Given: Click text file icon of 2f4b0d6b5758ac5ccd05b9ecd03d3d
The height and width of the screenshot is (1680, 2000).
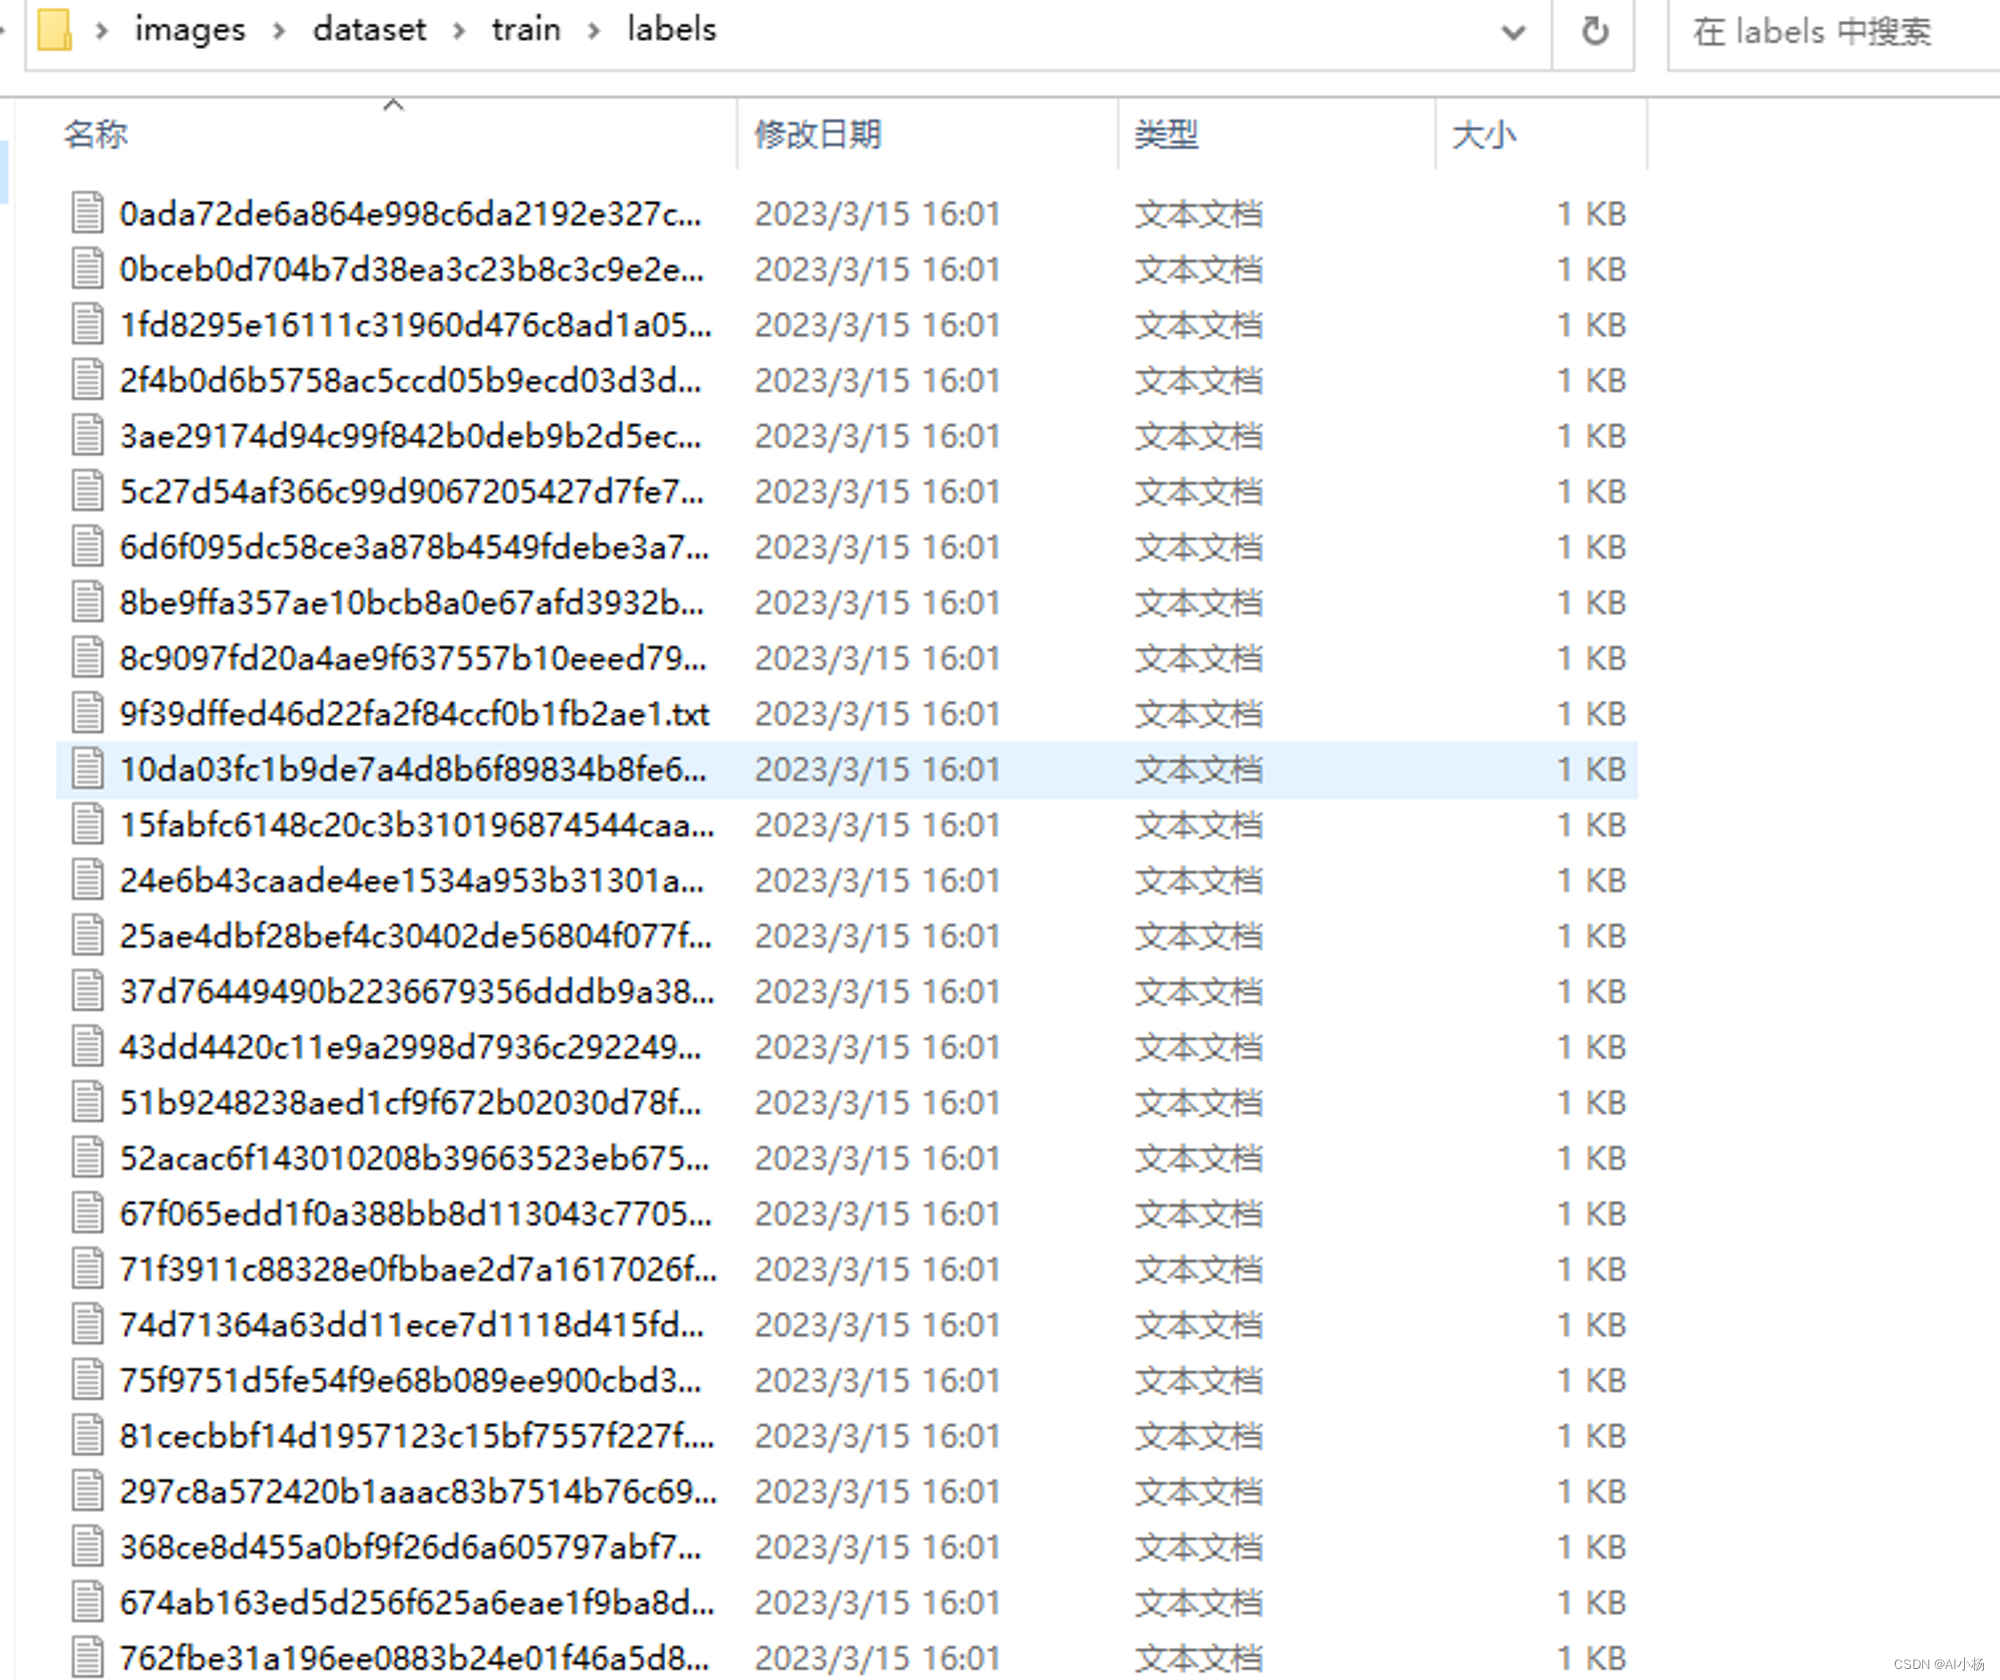Looking at the screenshot, I should (88, 380).
